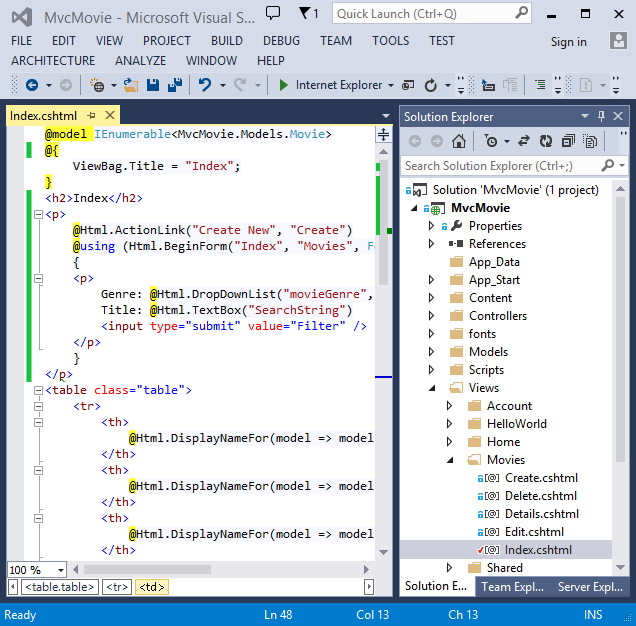Open the DEBUG menu

tap(281, 41)
